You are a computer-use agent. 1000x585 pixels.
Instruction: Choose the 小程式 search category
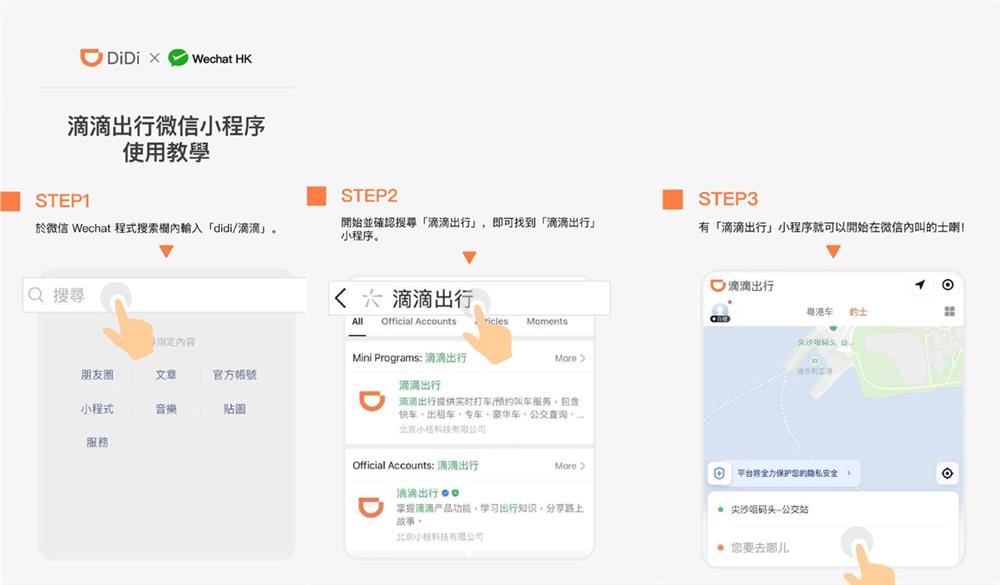97,409
